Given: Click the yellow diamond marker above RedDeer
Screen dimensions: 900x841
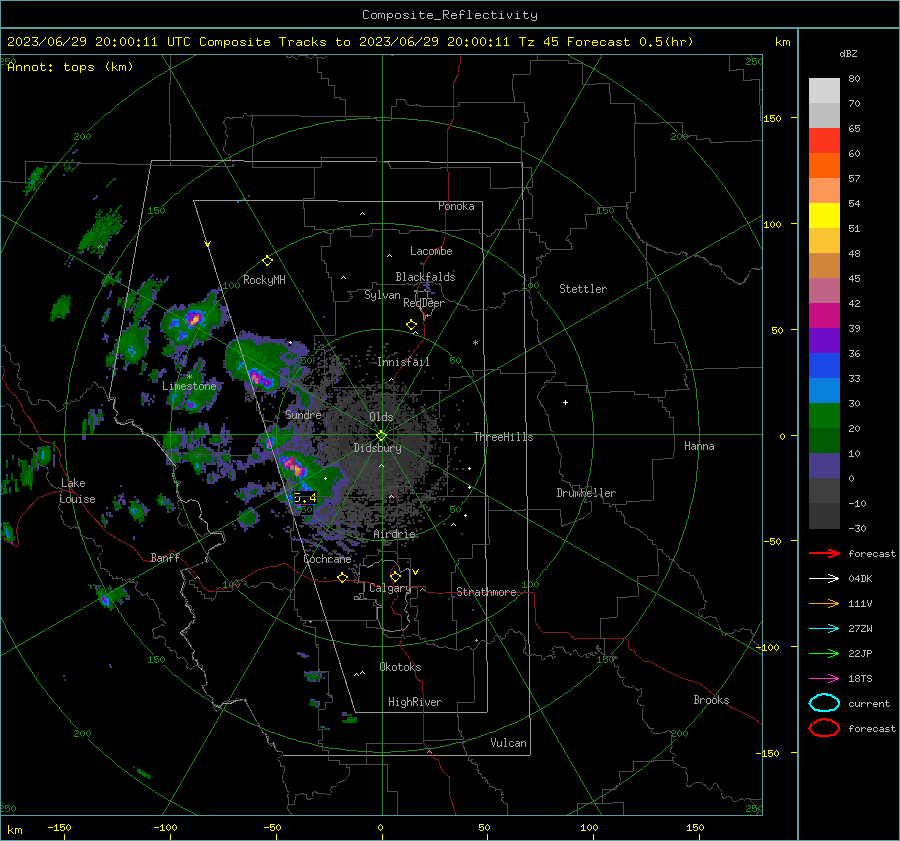Looking at the screenshot, I should click(x=411, y=325).
